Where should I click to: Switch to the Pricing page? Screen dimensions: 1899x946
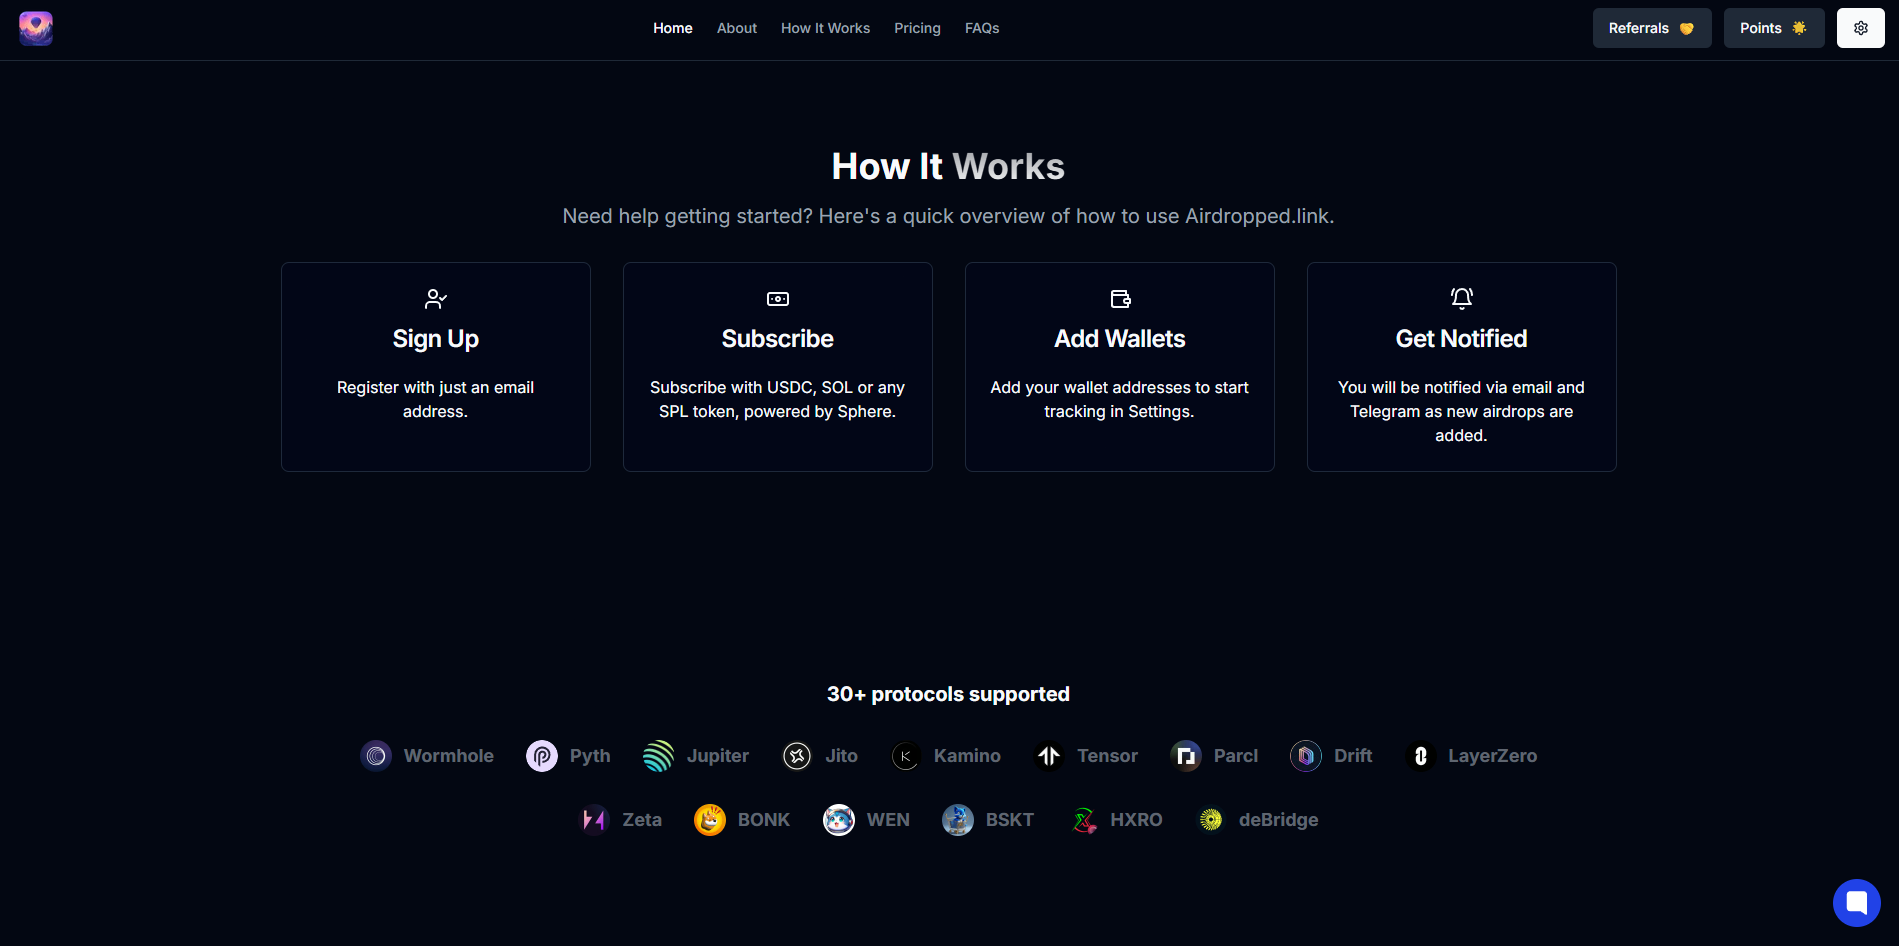[917, 28]
